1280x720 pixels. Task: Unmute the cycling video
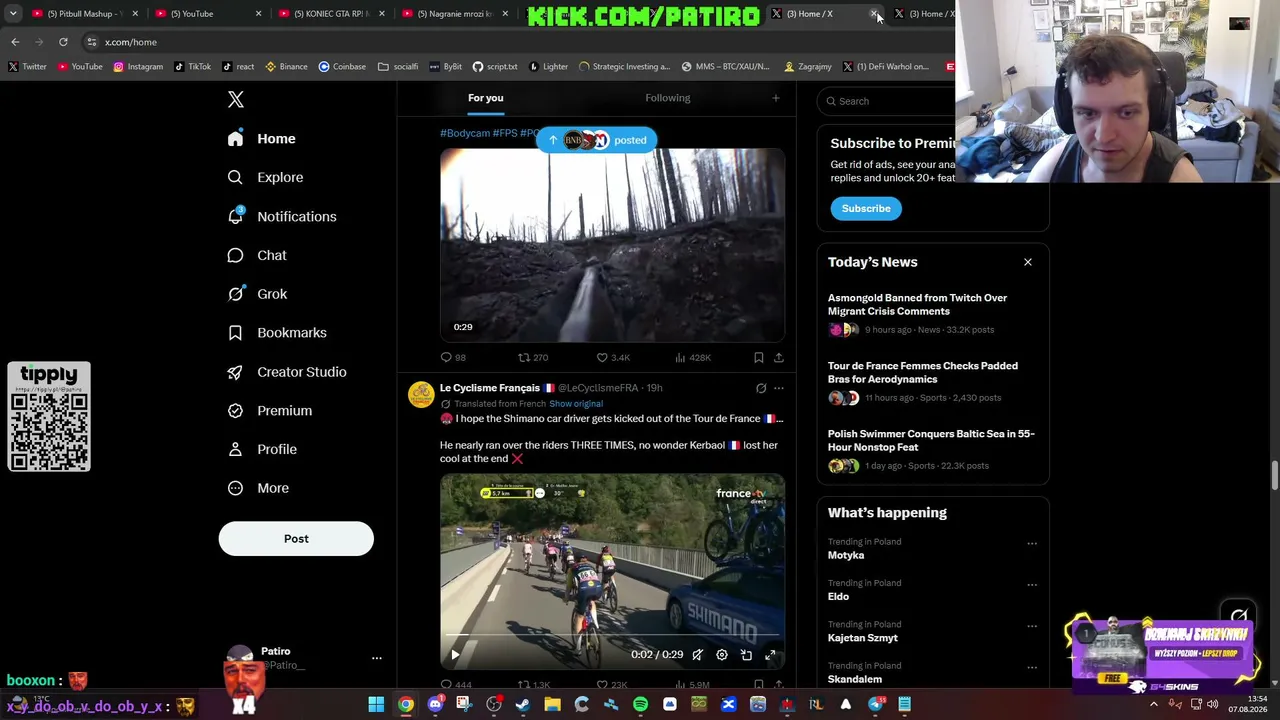pos(698,655)
